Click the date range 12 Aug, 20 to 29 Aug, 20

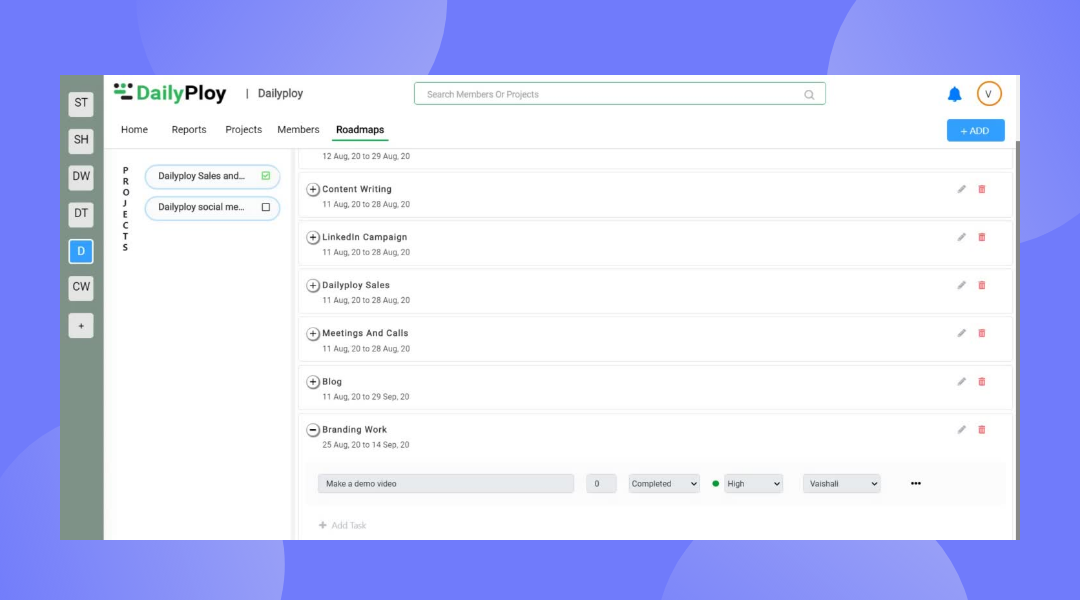[x=366, y=156]
